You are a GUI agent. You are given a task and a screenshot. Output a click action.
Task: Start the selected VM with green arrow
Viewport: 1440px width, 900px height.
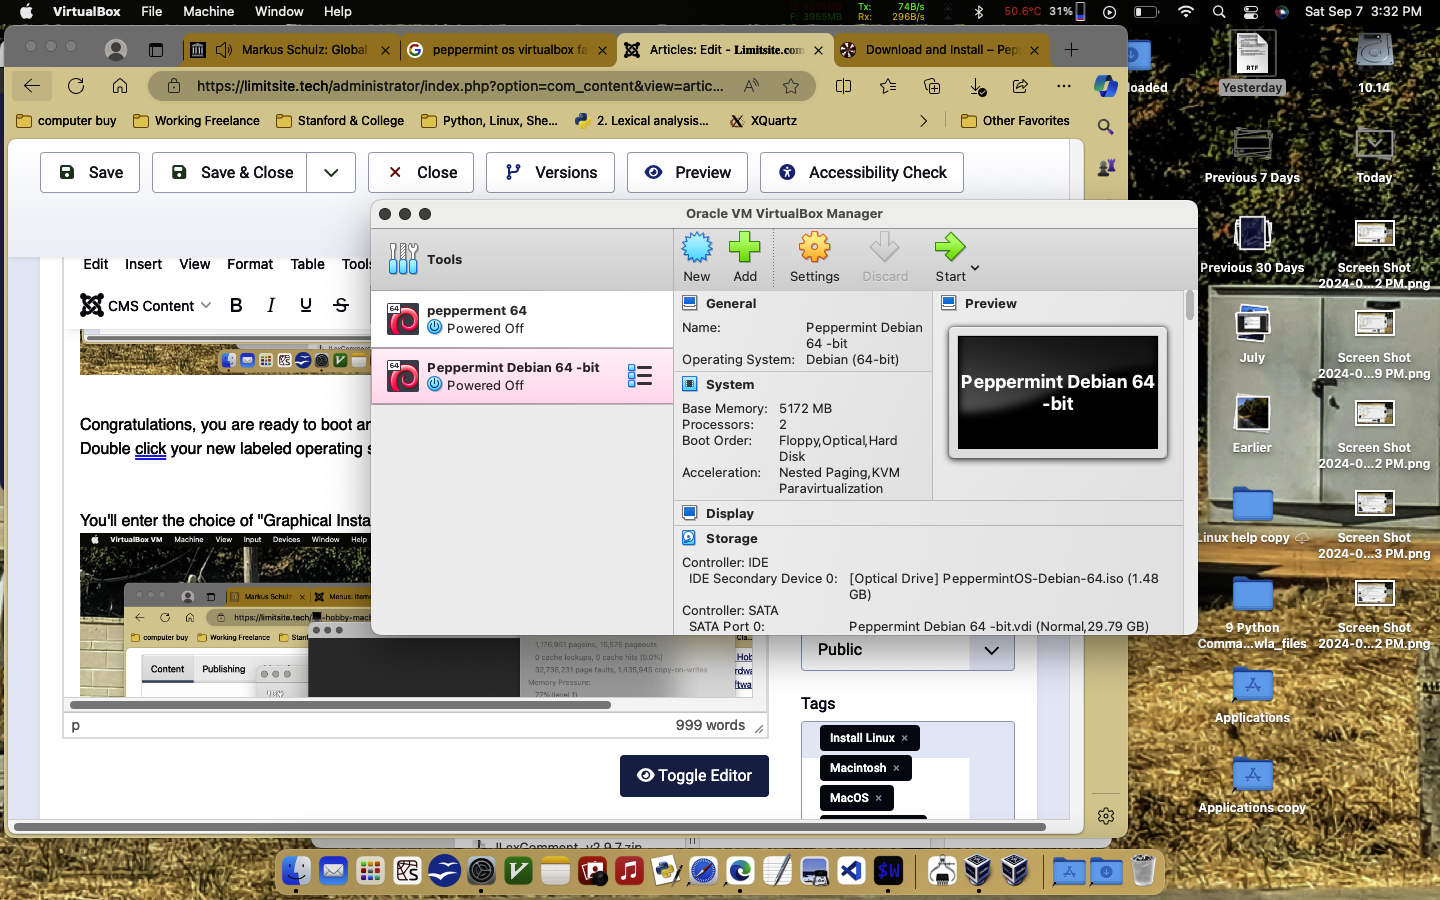click(x=949, y=248)
